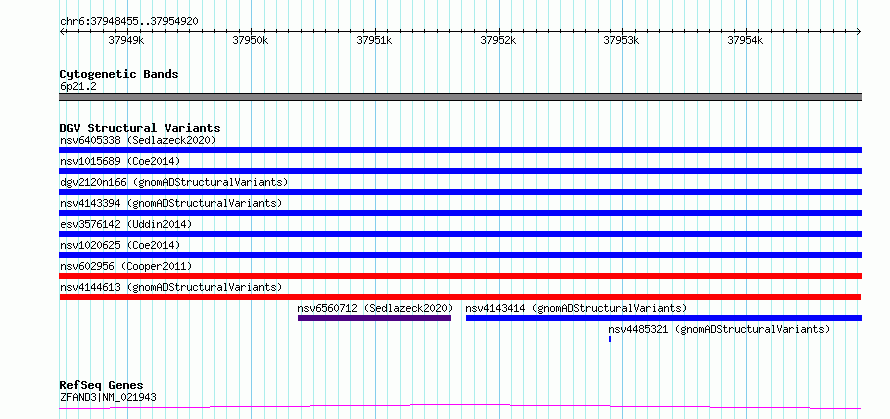Click the 37954k ruler tick label
Image resolution: width=890 pixels, height=419 pixels.
(x=745, y=40)
